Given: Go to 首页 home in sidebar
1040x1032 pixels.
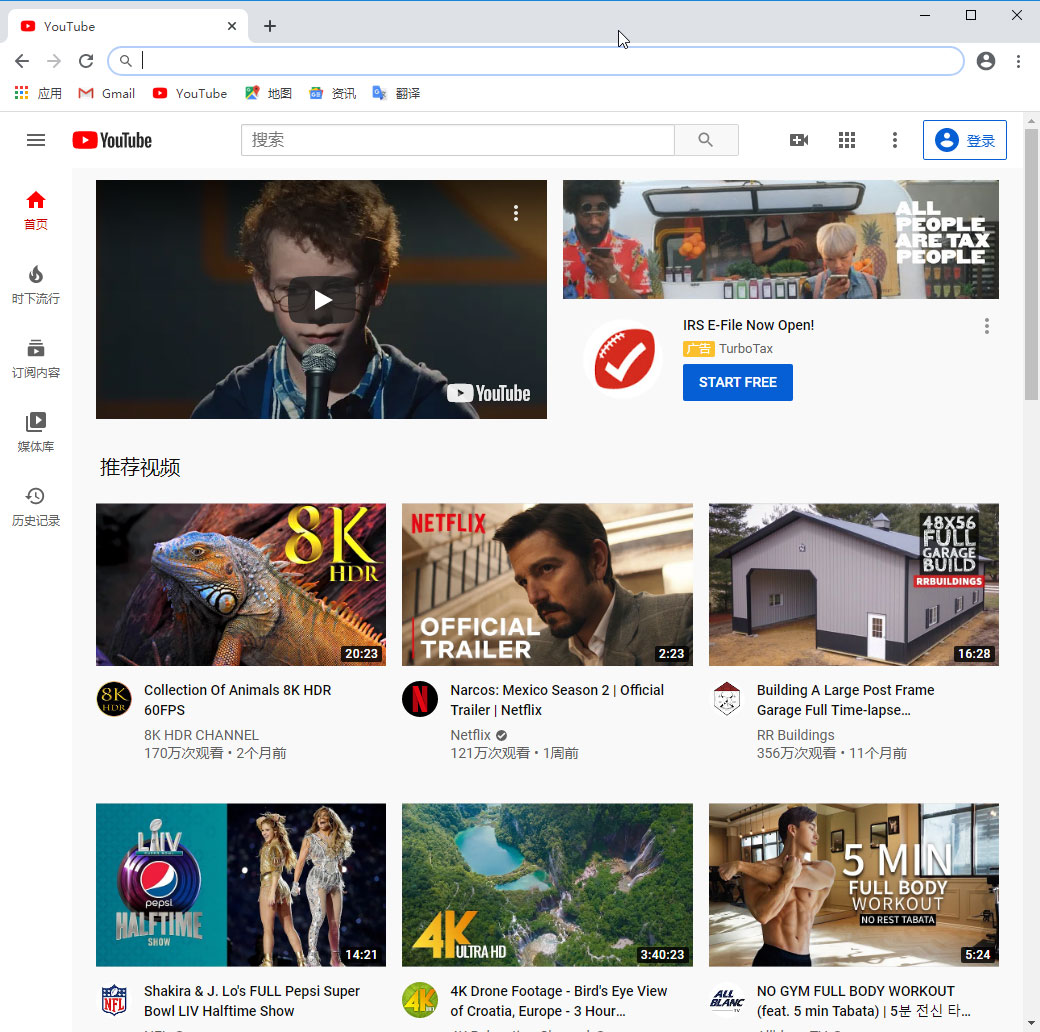Looking at the screenshot, I should [36, 210].
